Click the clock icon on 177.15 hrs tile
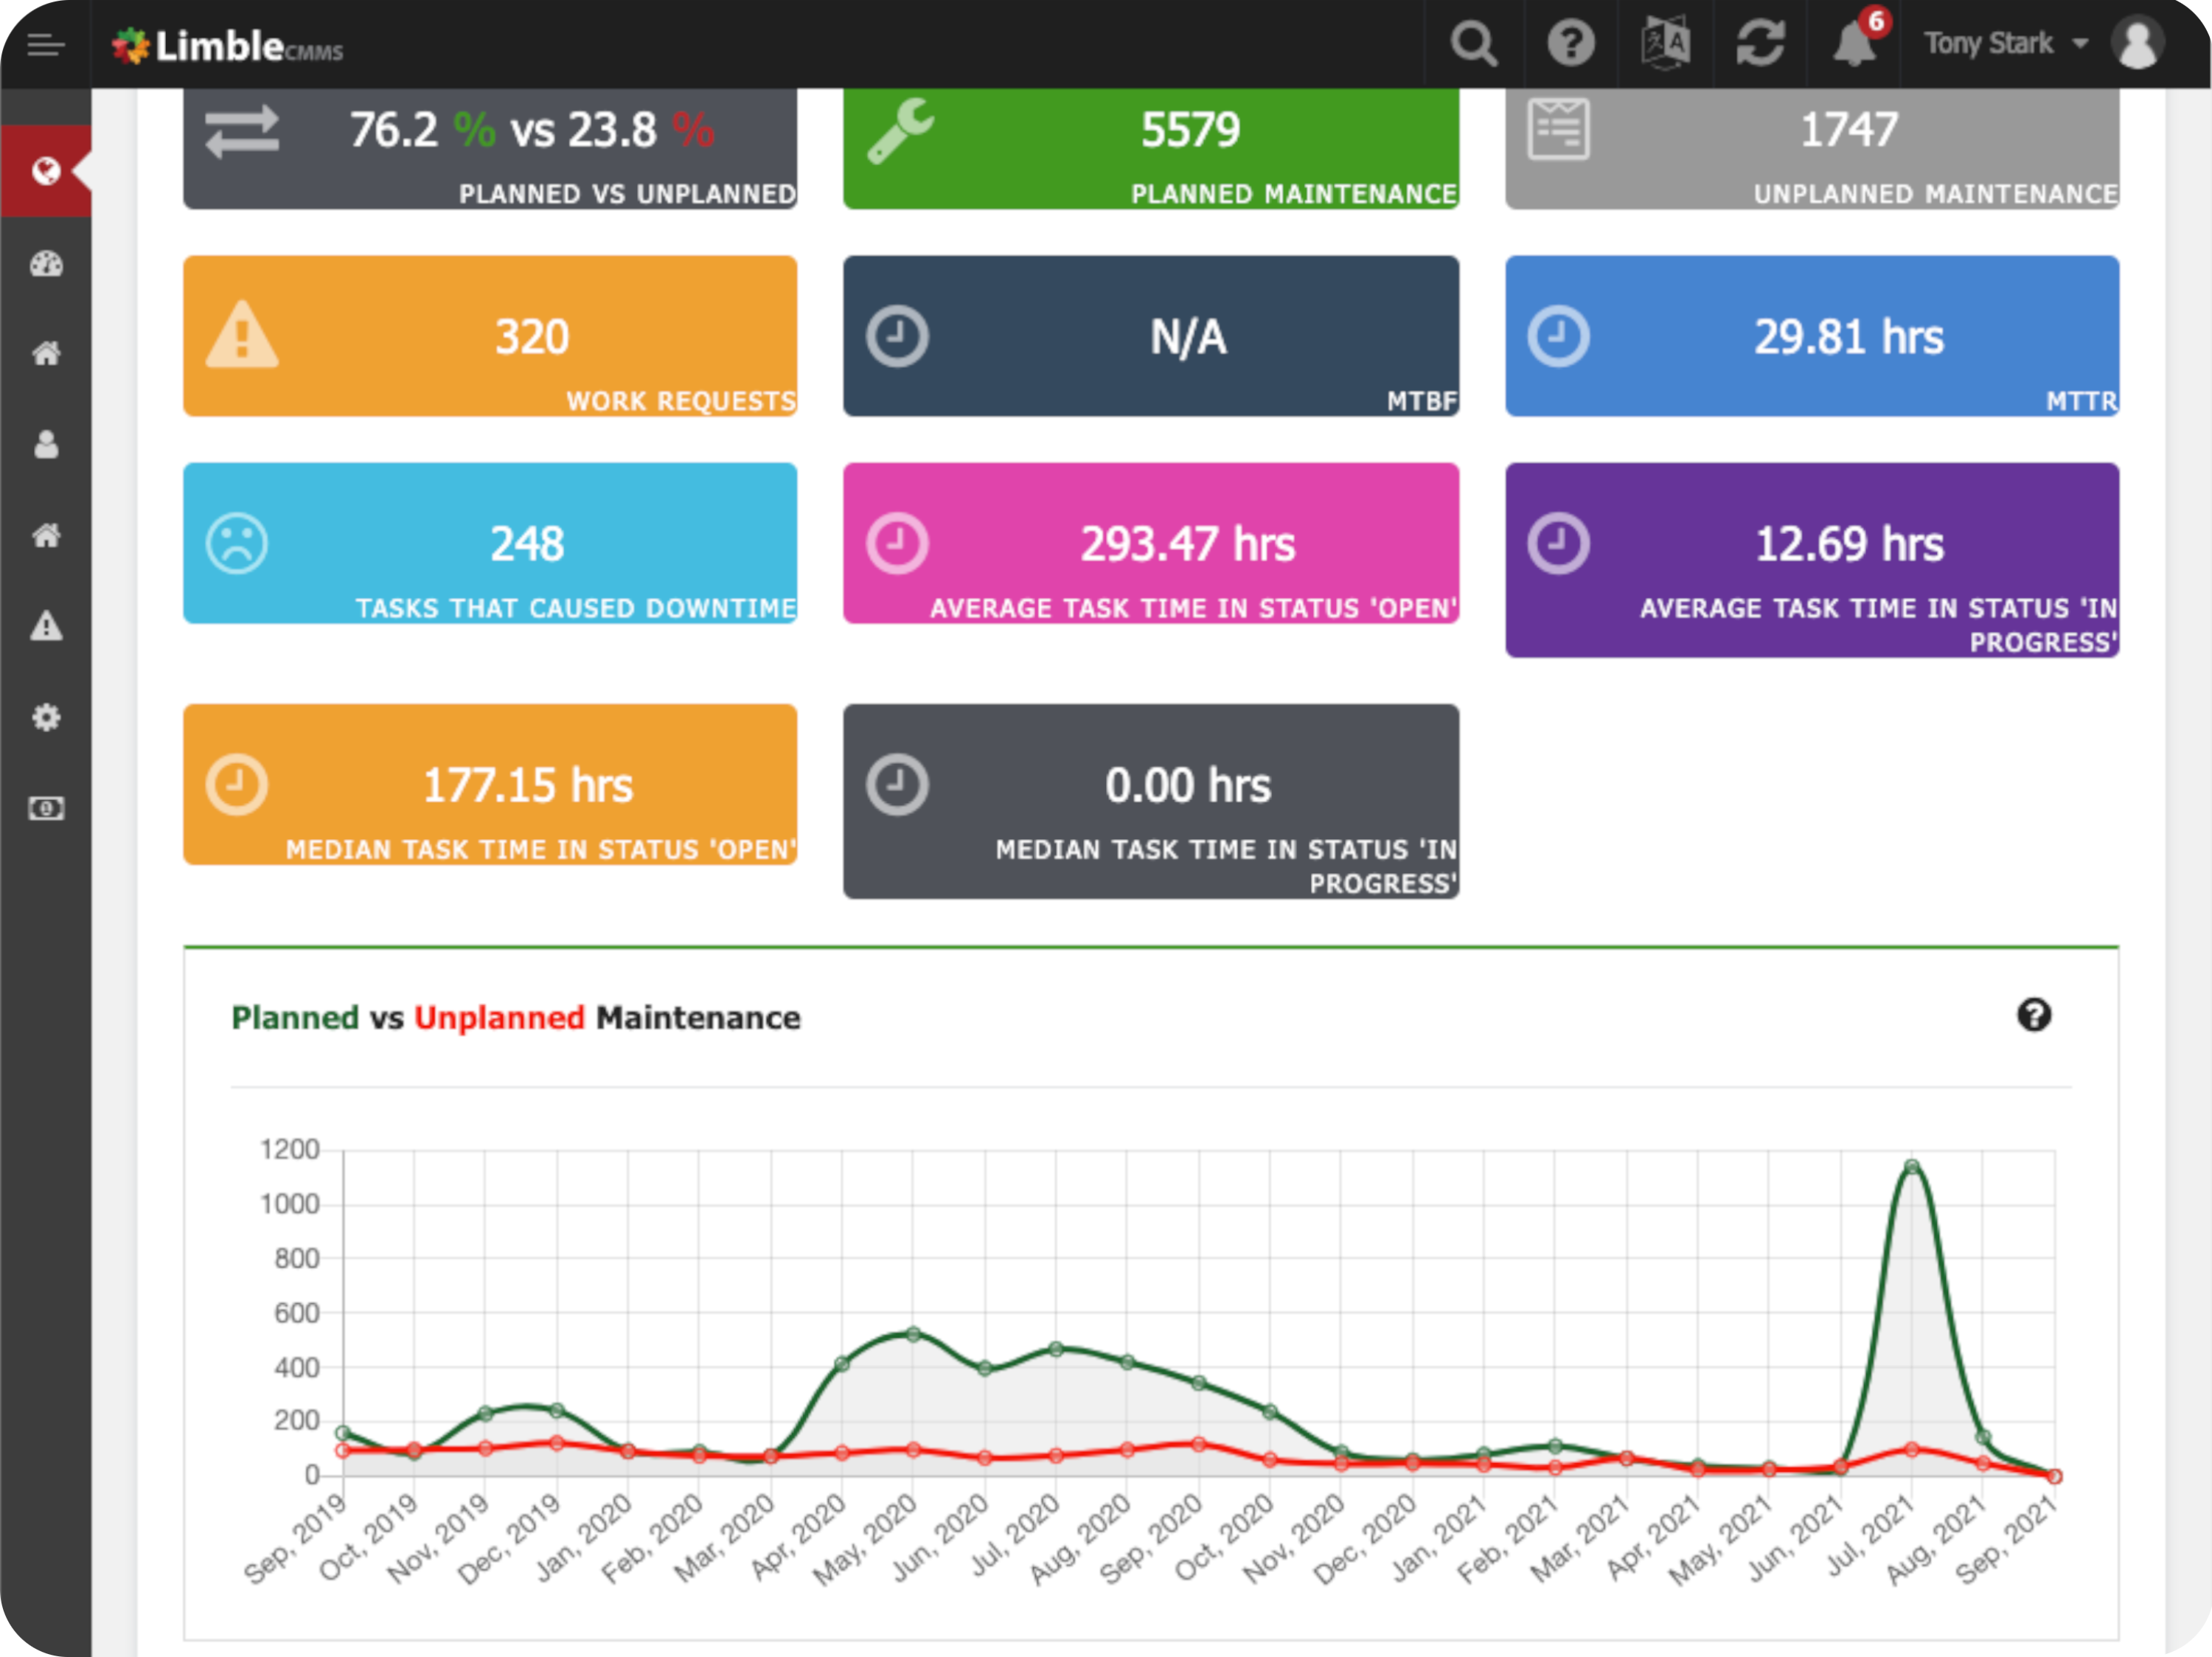 [236, 784]
